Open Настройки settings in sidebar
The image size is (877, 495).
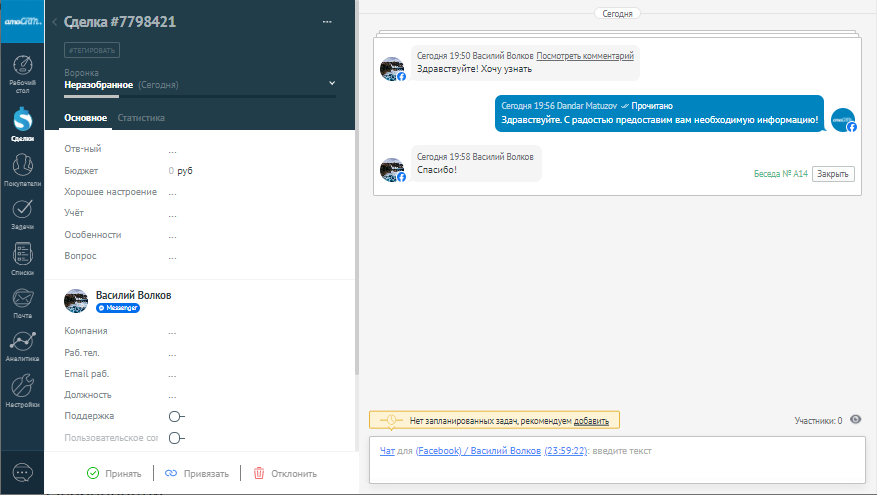(x=22, y=390)
